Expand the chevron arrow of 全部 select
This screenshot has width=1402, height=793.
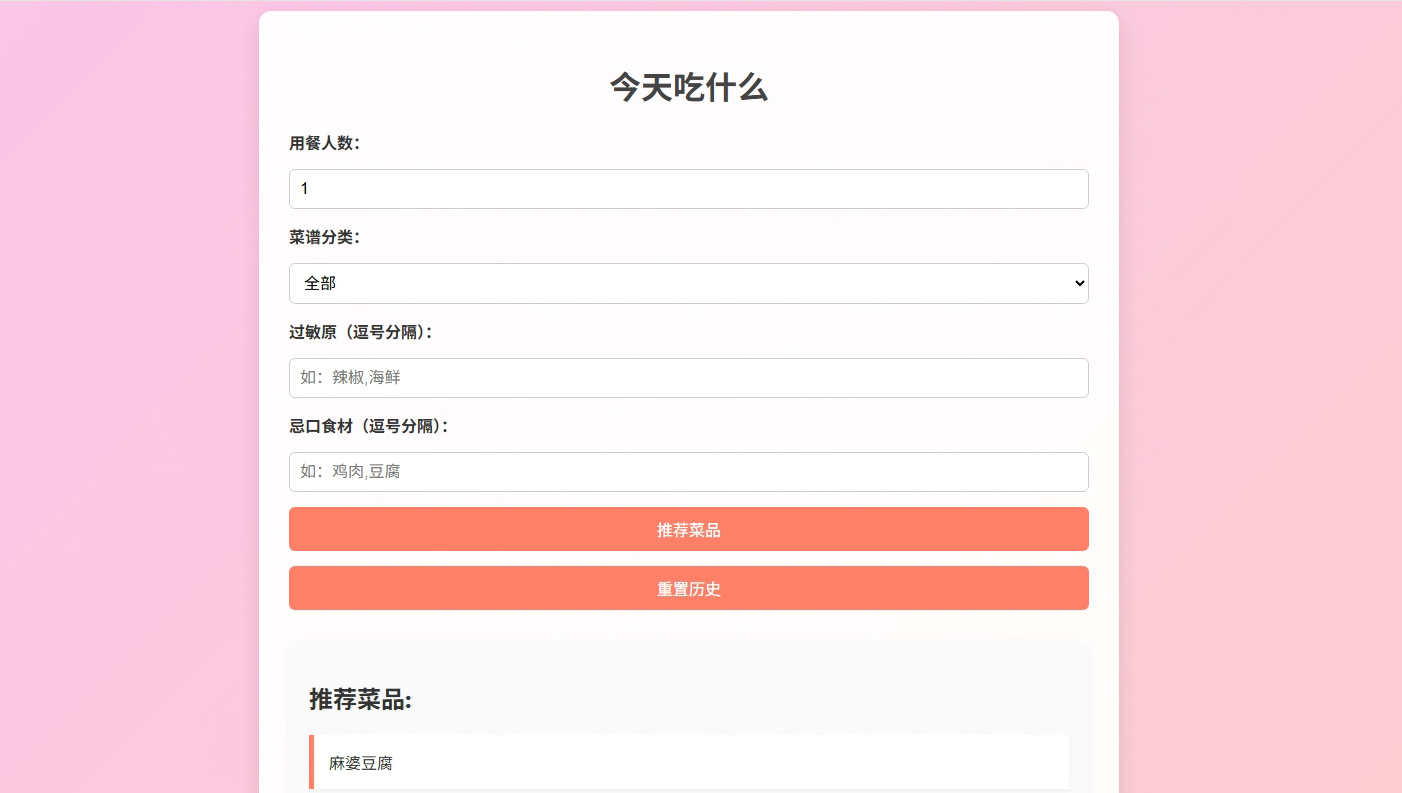[1079, 283]
